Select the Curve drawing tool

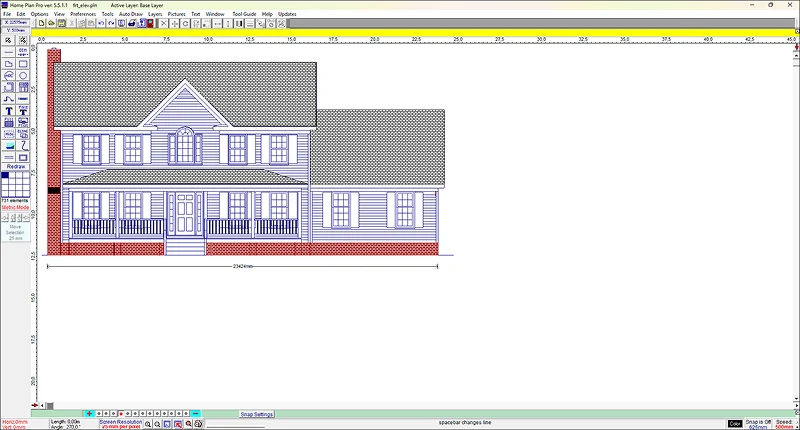tap(9, 99)
